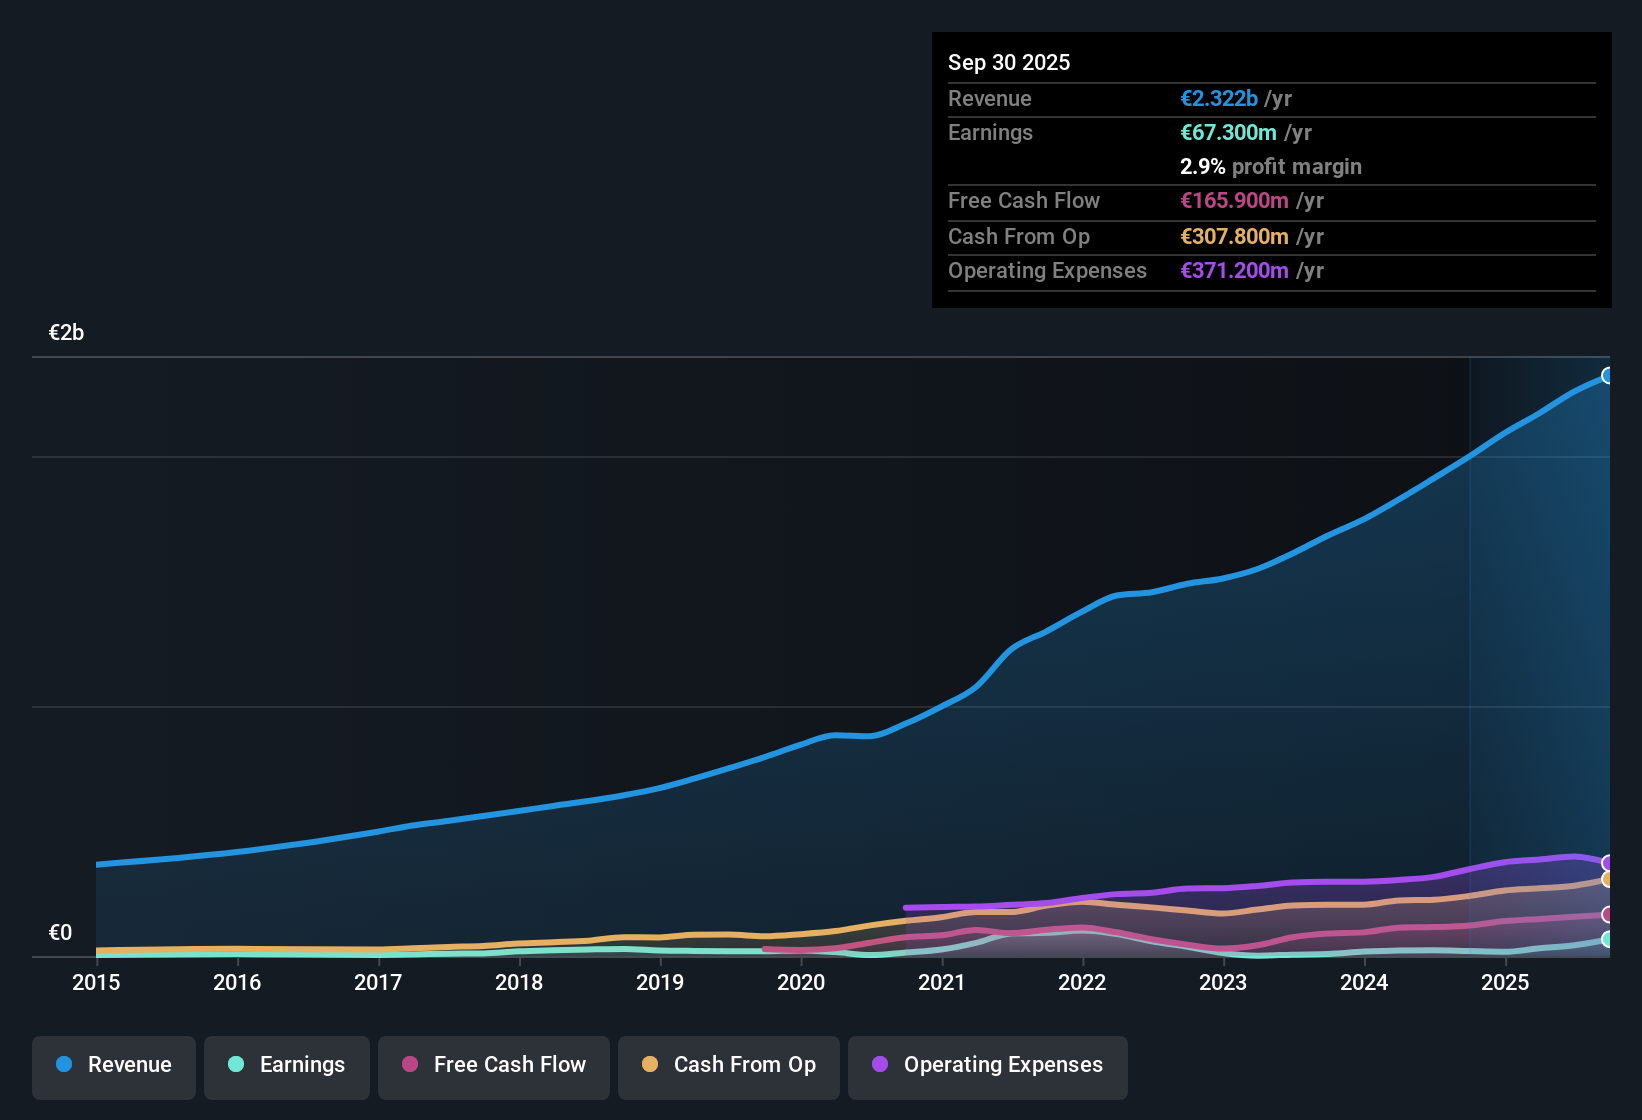Viewport: 1642px width, 1120px height.
Task: Click the pink Free Cash Flow legend dot
Action: 408,1065
